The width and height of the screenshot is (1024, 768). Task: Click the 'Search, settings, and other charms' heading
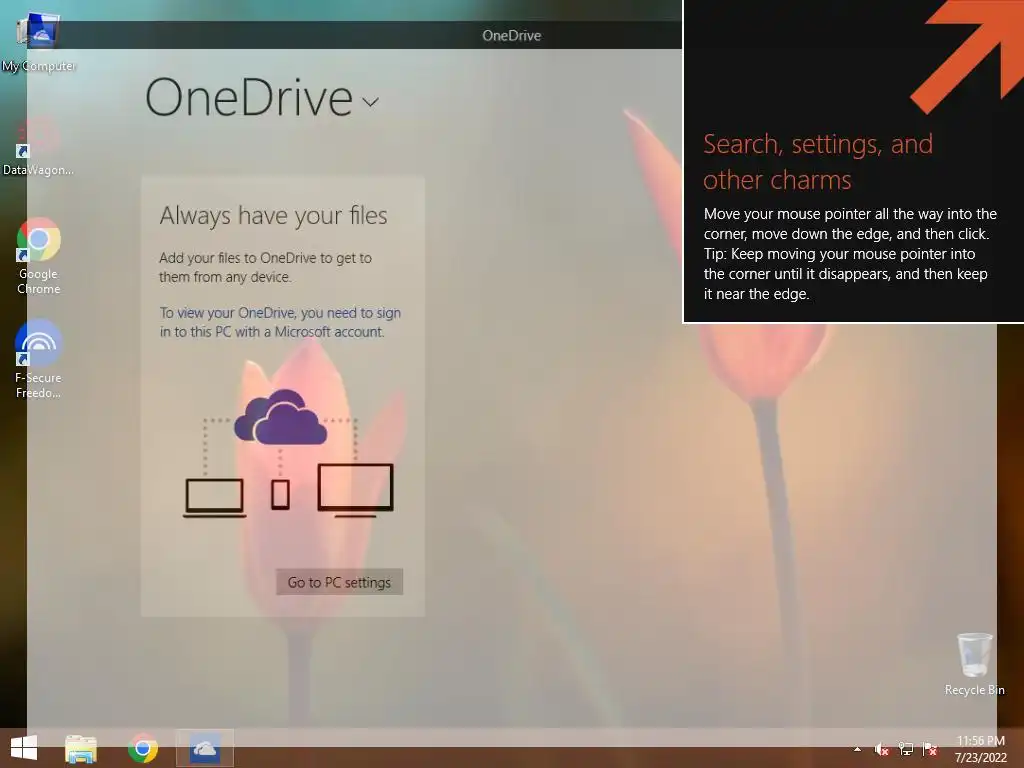pos(818,162)
